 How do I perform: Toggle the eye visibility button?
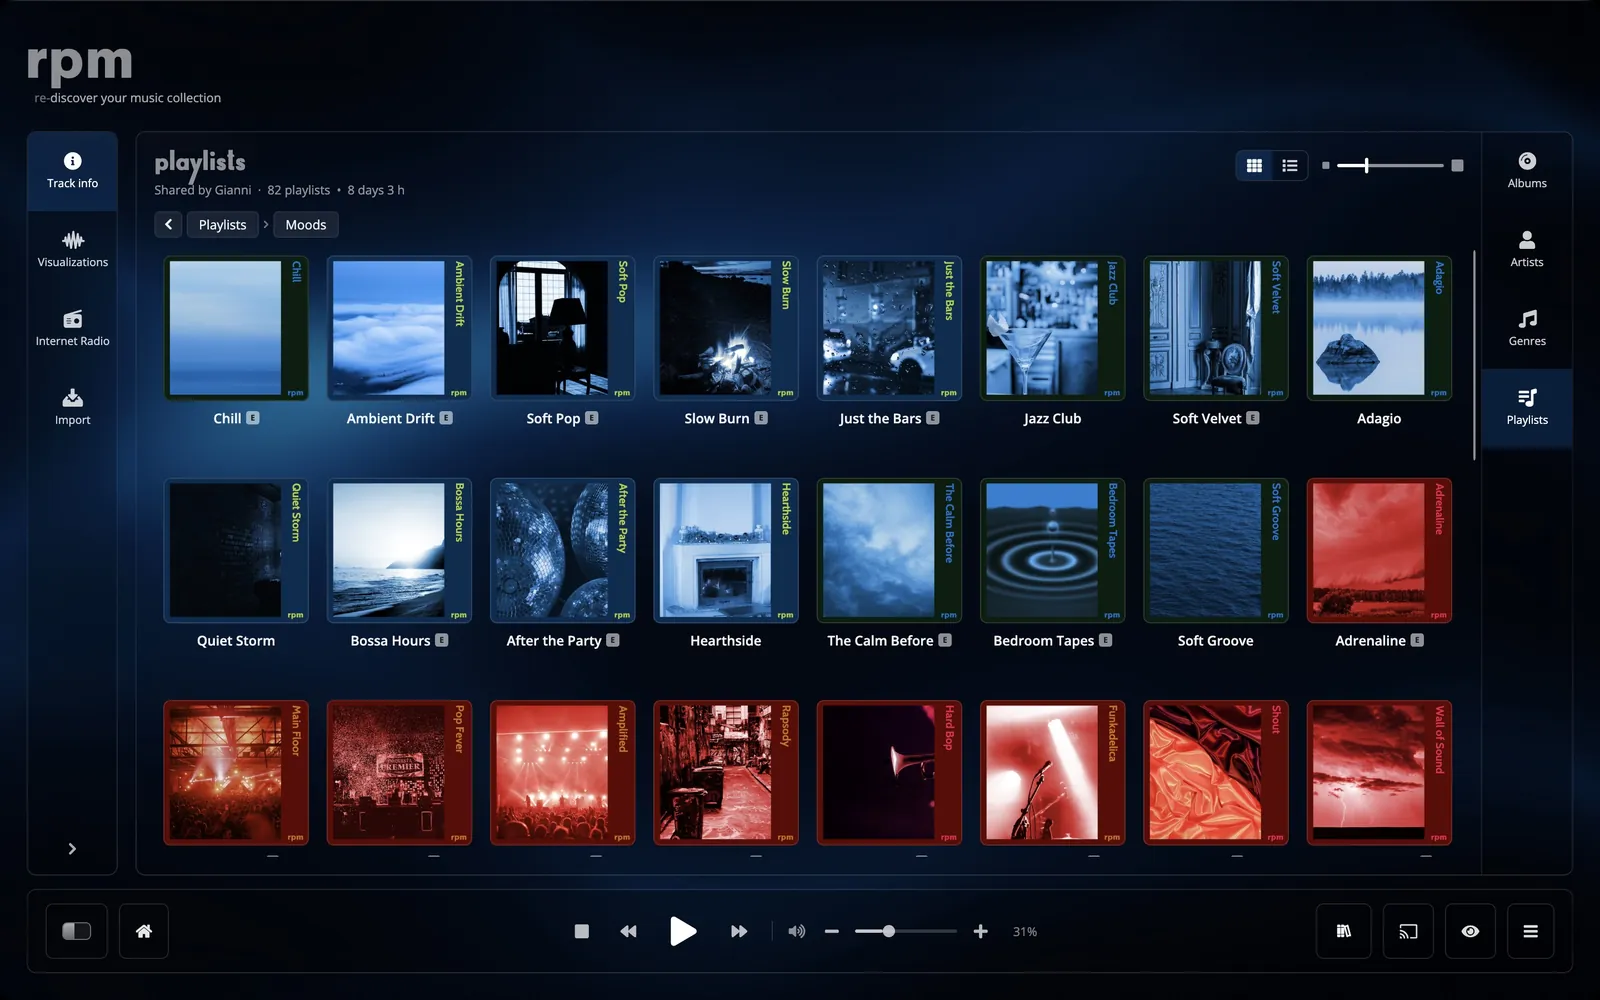pos(1470,931)
